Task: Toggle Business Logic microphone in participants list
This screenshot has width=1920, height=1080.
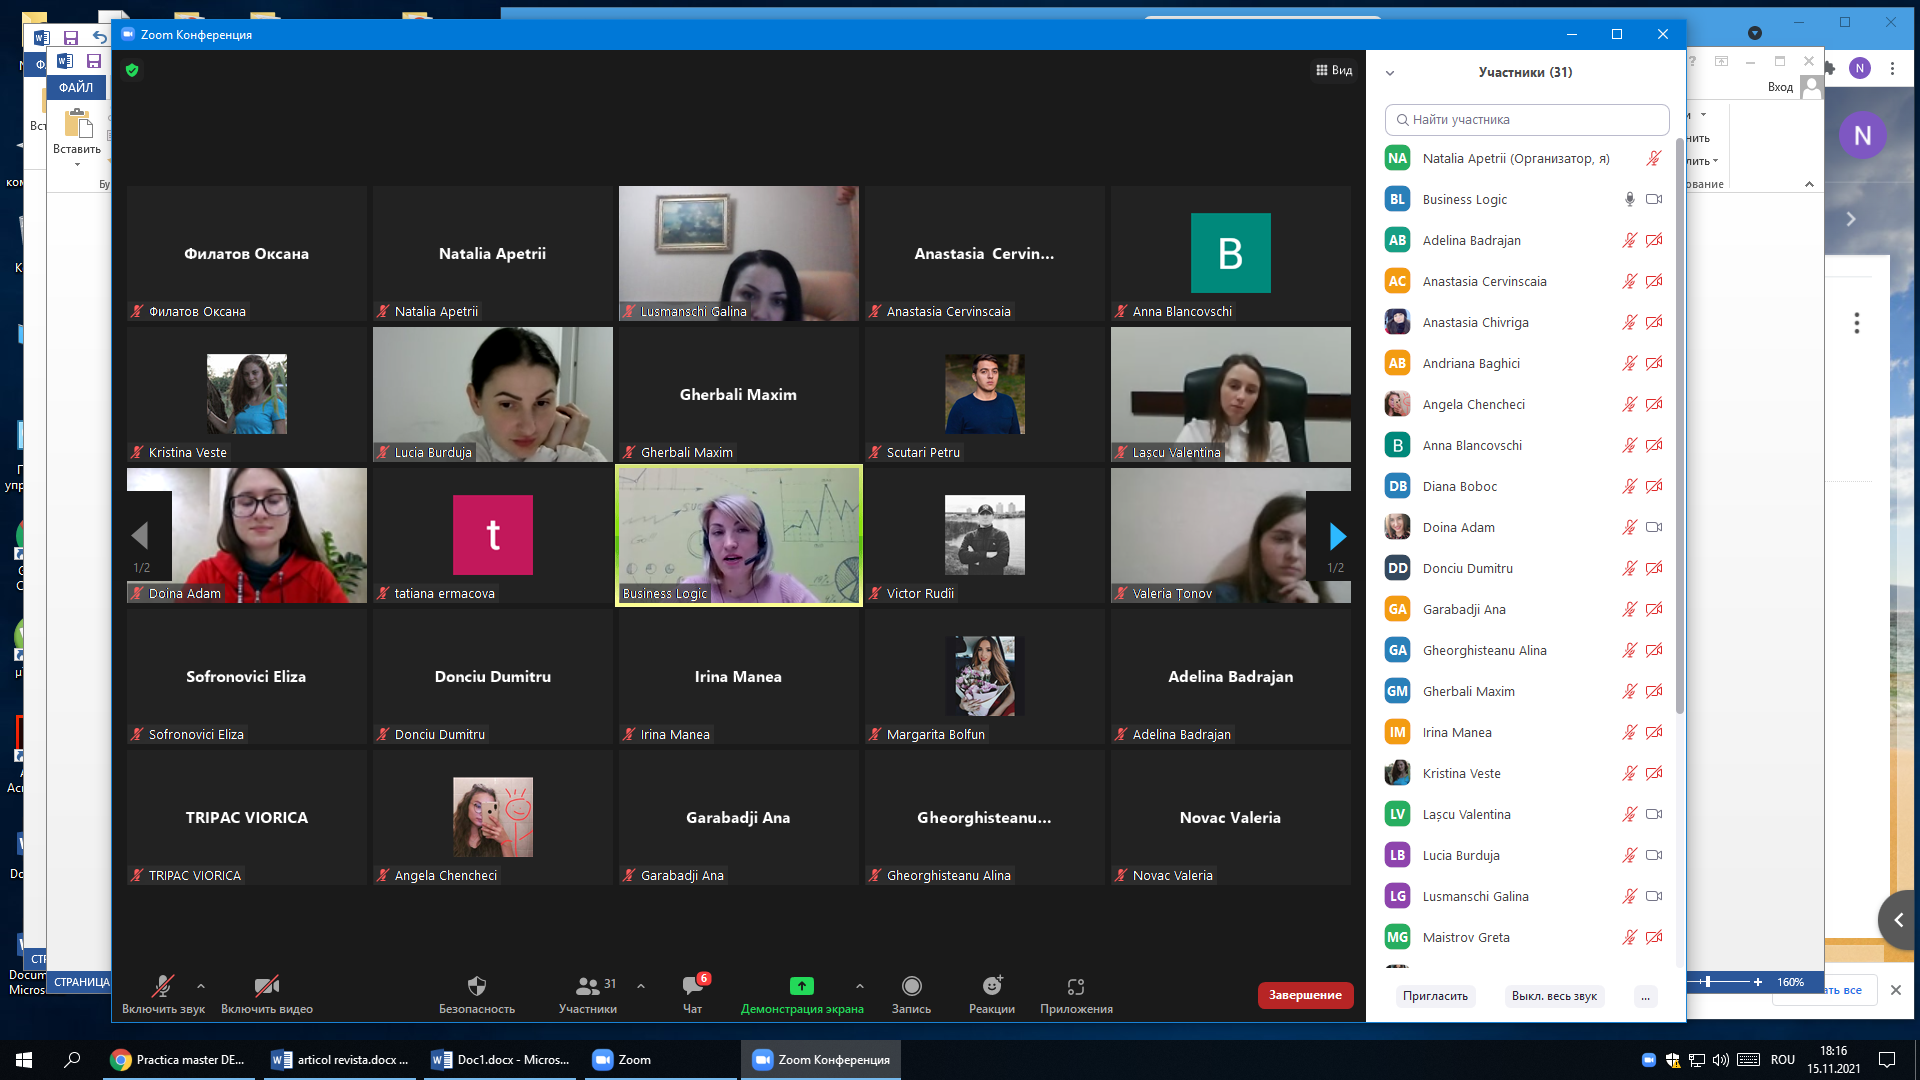Action: (x=1629, y=199)
